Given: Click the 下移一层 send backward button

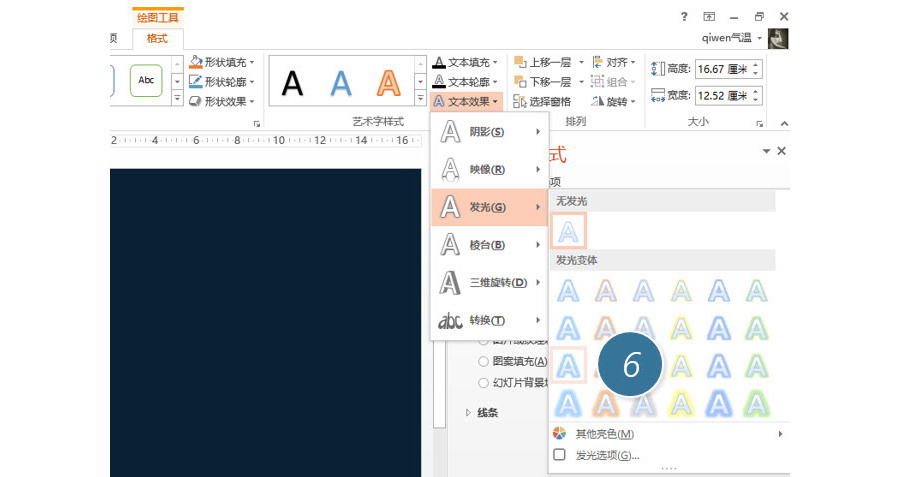Looking at the screenshot, I should tap(543, 82).
